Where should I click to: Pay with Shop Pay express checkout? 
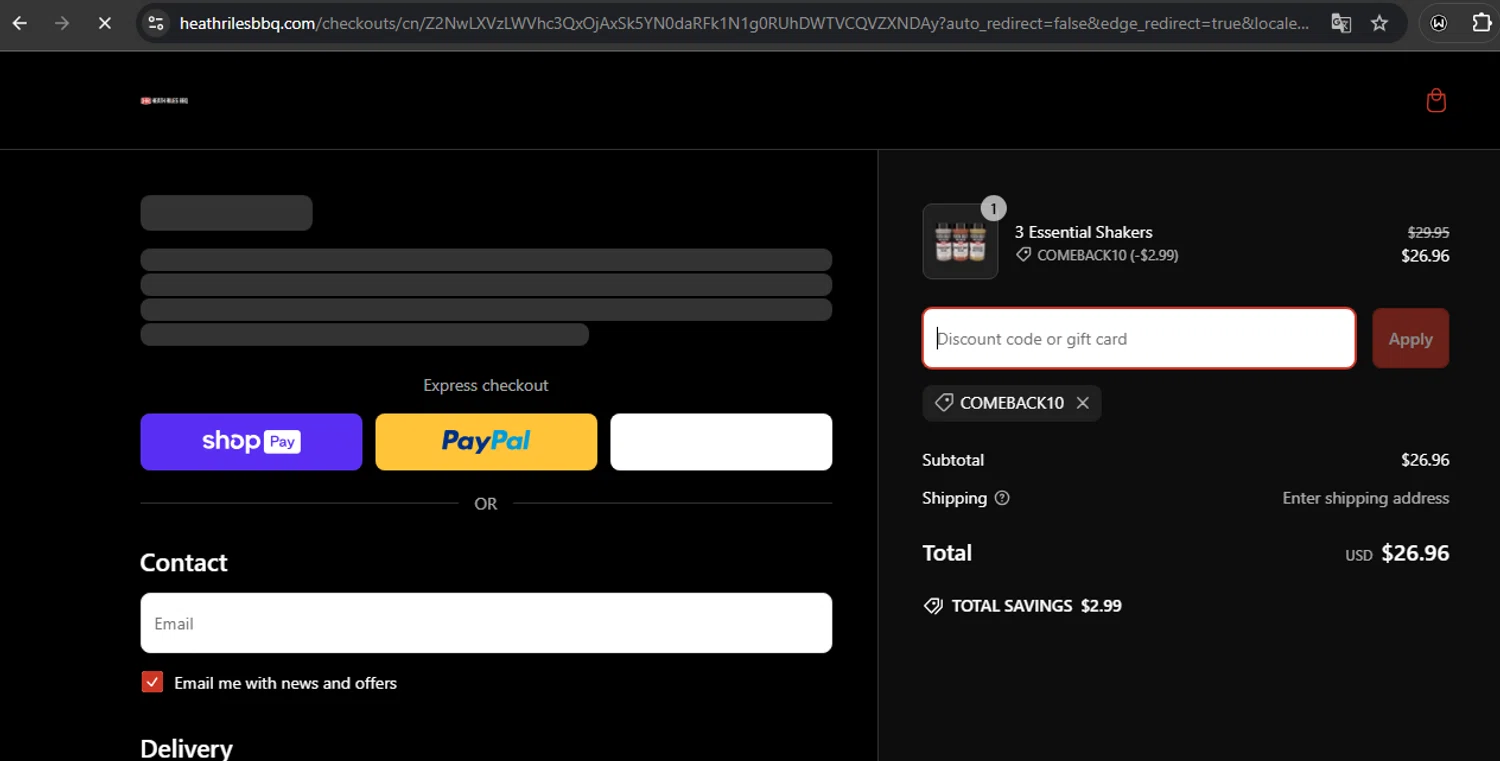[251, 442]
